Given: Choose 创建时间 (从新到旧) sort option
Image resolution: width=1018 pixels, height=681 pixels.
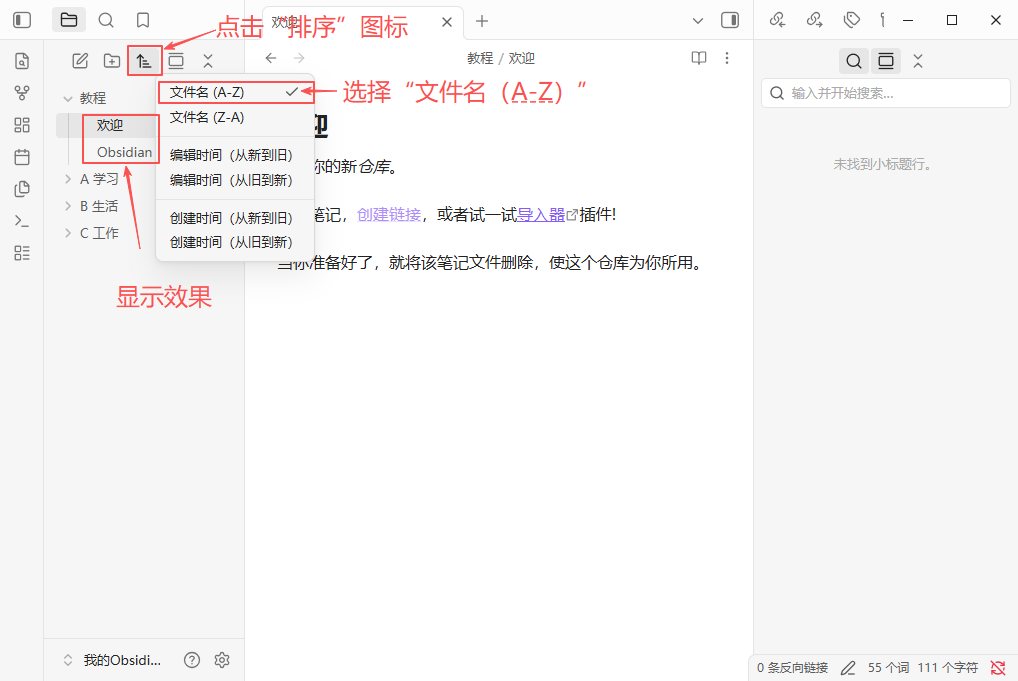Looking at the screenshot, I should coord(234,218).
